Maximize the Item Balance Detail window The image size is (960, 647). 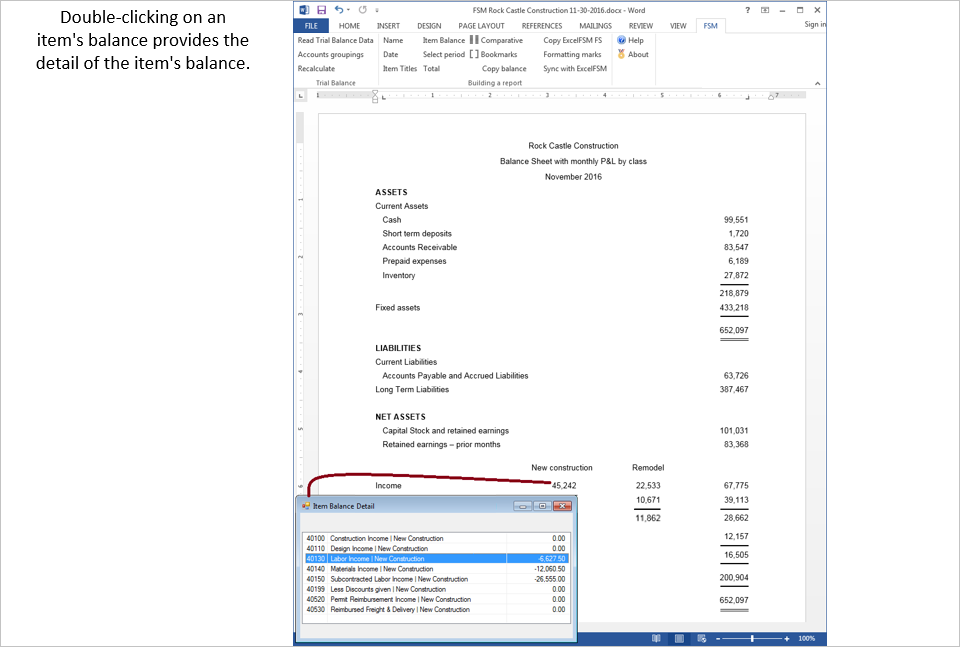[542, 506]
